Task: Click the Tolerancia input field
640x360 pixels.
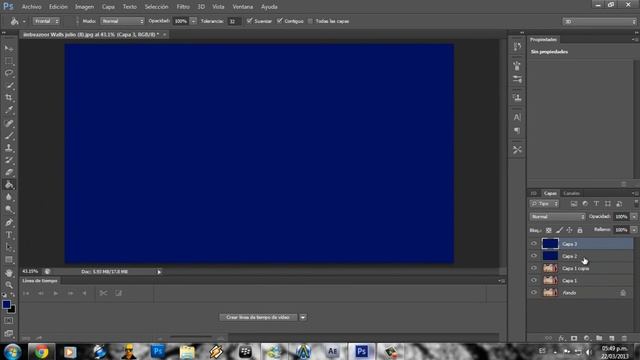Action: coord(233,21)
